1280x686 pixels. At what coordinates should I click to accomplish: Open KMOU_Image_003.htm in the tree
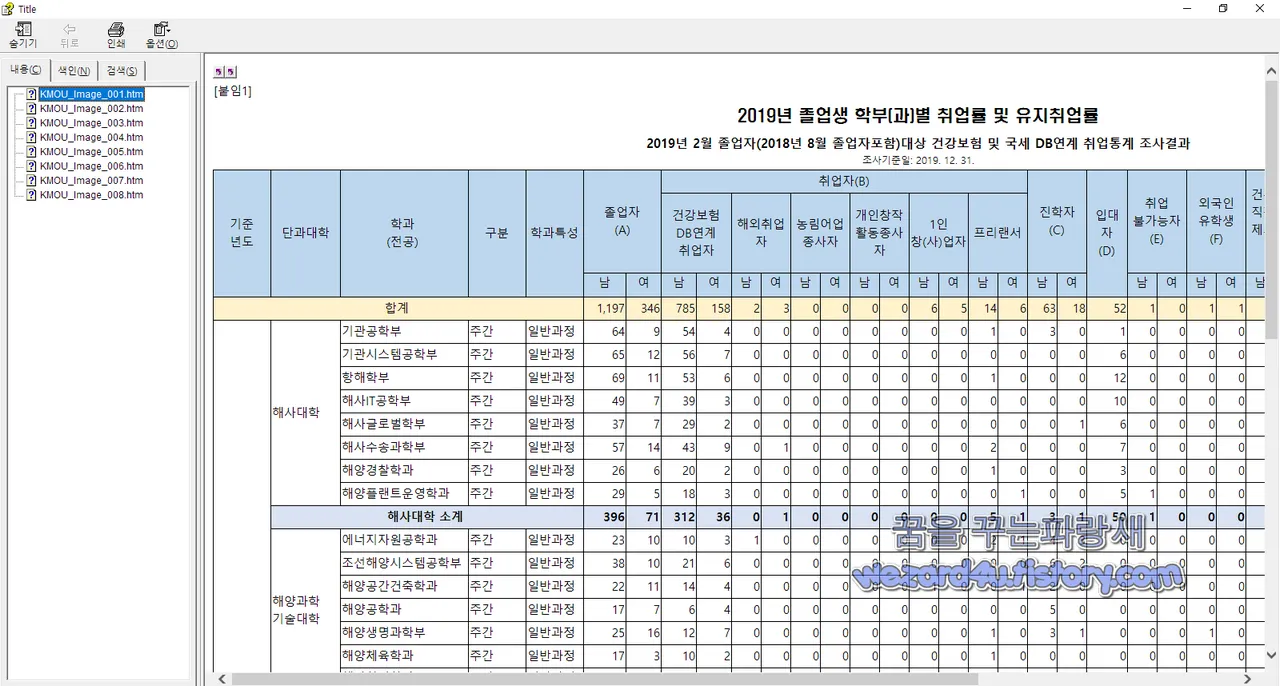(91, 123)
